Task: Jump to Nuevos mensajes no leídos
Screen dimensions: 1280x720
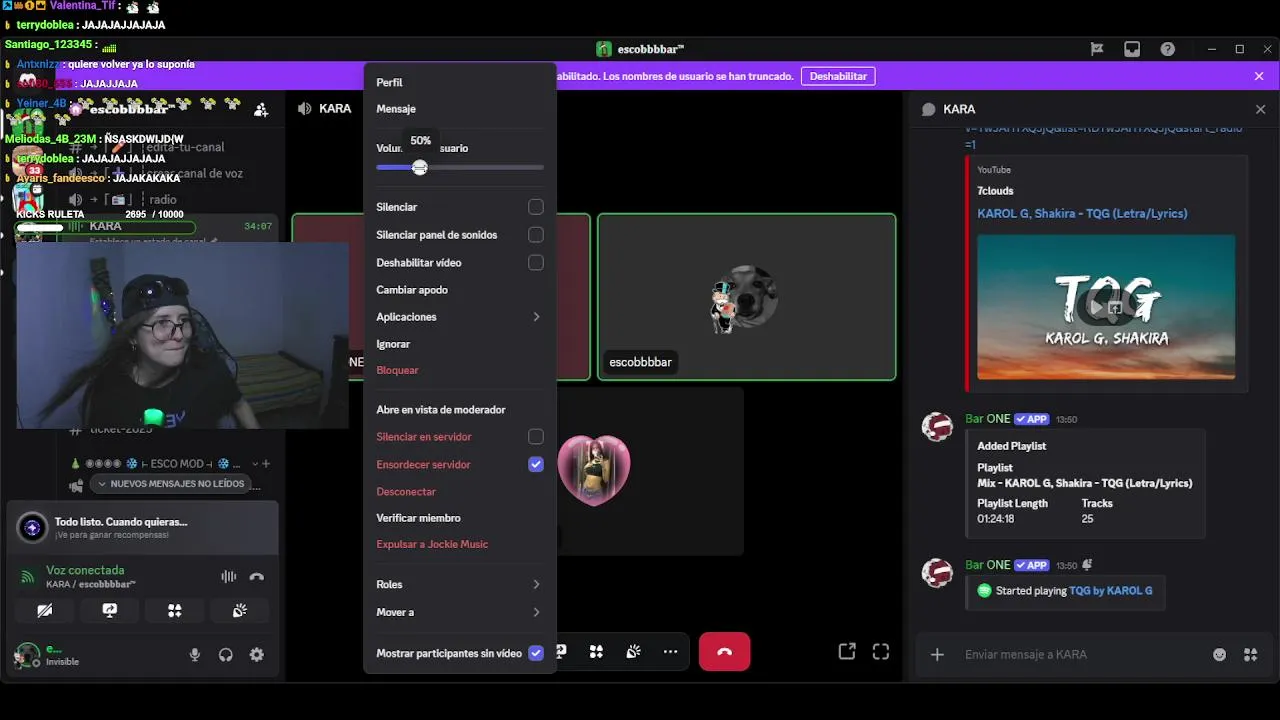Action: click(170, 484)
